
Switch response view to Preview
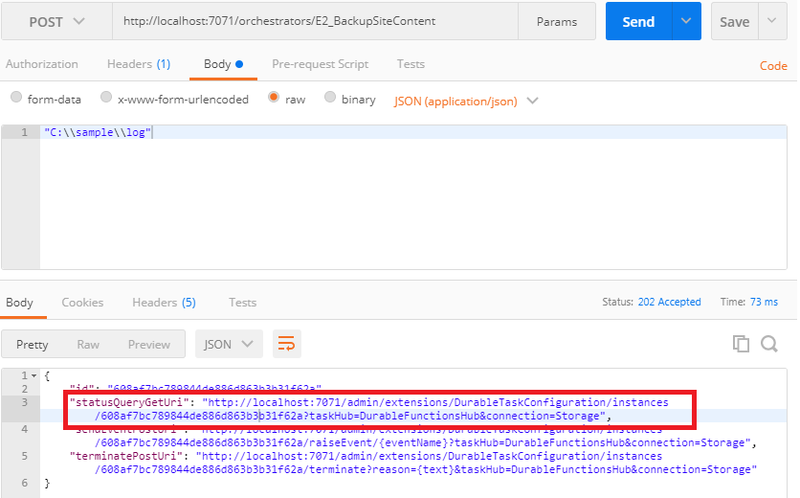coord(149,344)
